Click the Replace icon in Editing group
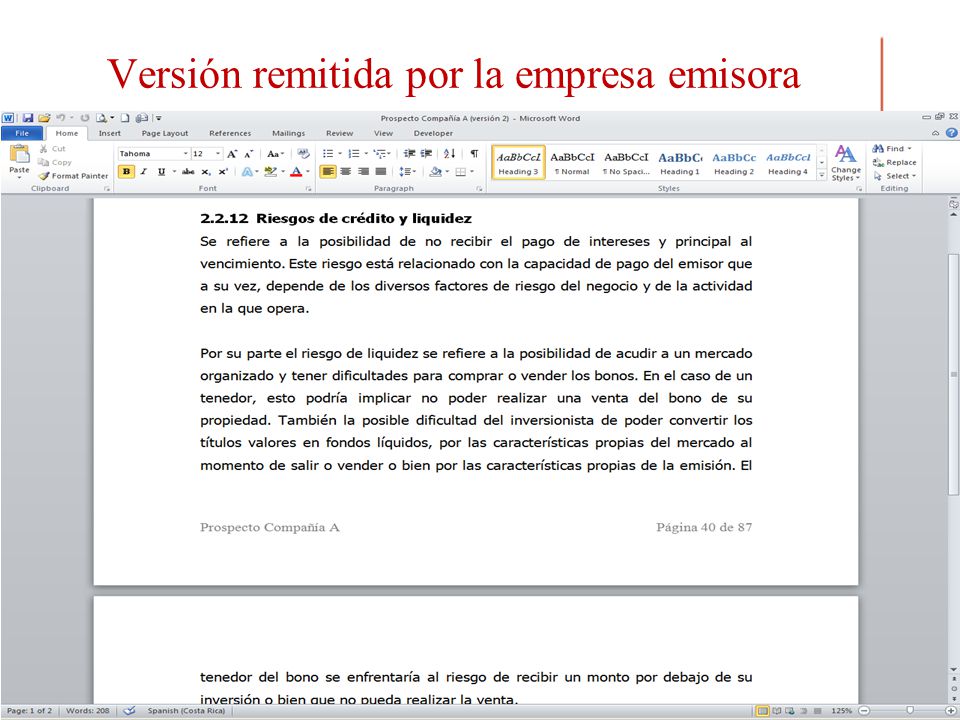The width and height of the screenshot is (960, 720). point(894,162)
